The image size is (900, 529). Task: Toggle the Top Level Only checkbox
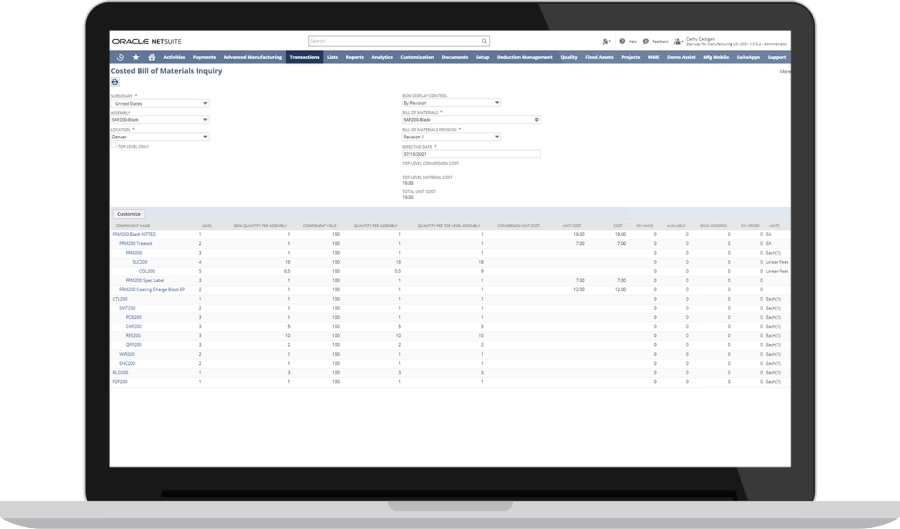coord(114,146)
